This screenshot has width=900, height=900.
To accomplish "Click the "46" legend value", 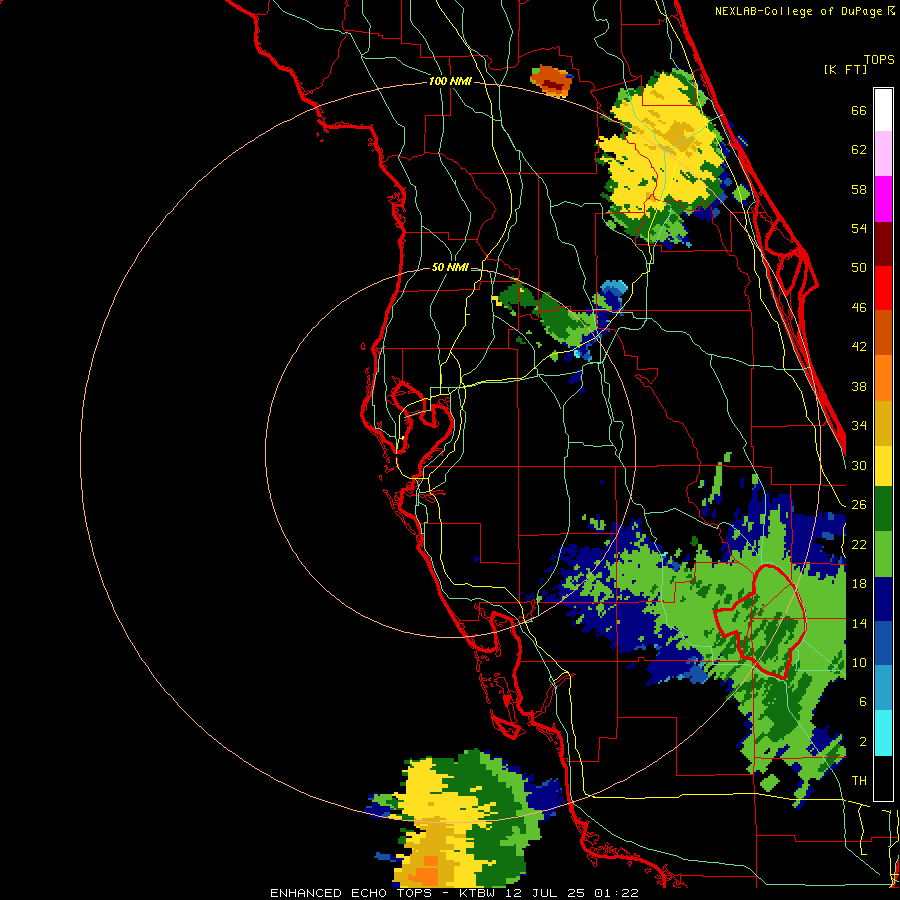I will [x=859, y=308].
